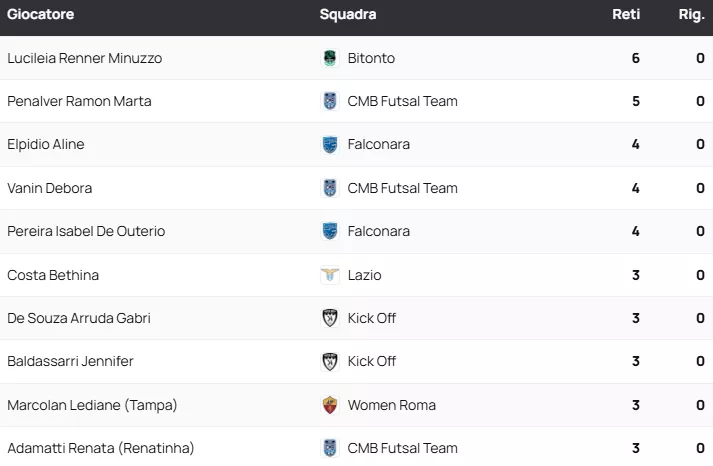713x466 pixels.
Task: Click the Giocatore column header
Action: pos(41,15)
